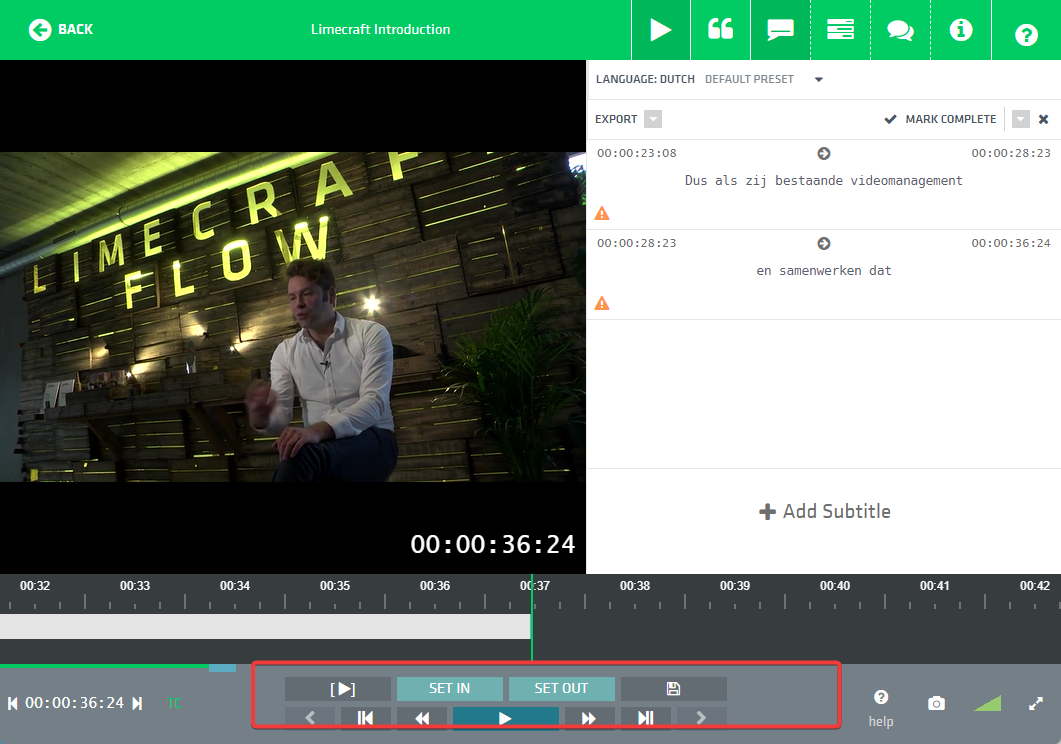Click the next right chevron button
The width and height of the screenshot is (1061, 744).
(702, 718)
